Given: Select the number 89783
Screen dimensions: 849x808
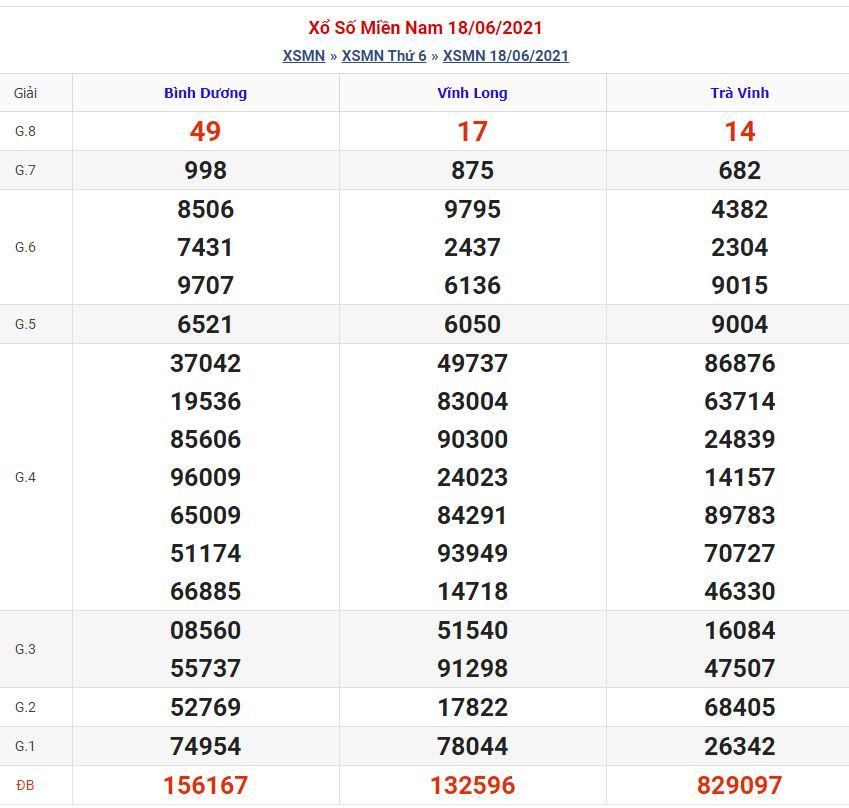Looking at the screenshot, I should click(740, 515).
